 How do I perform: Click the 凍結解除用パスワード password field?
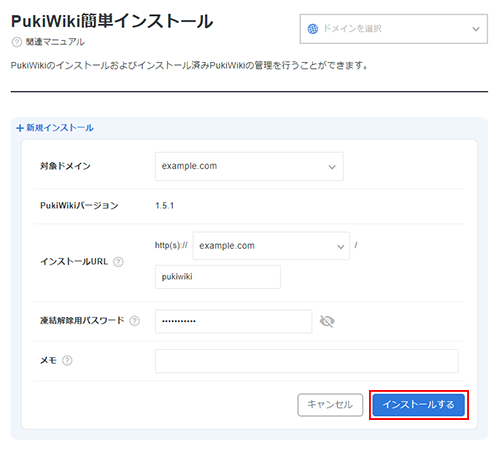[233, 321]
